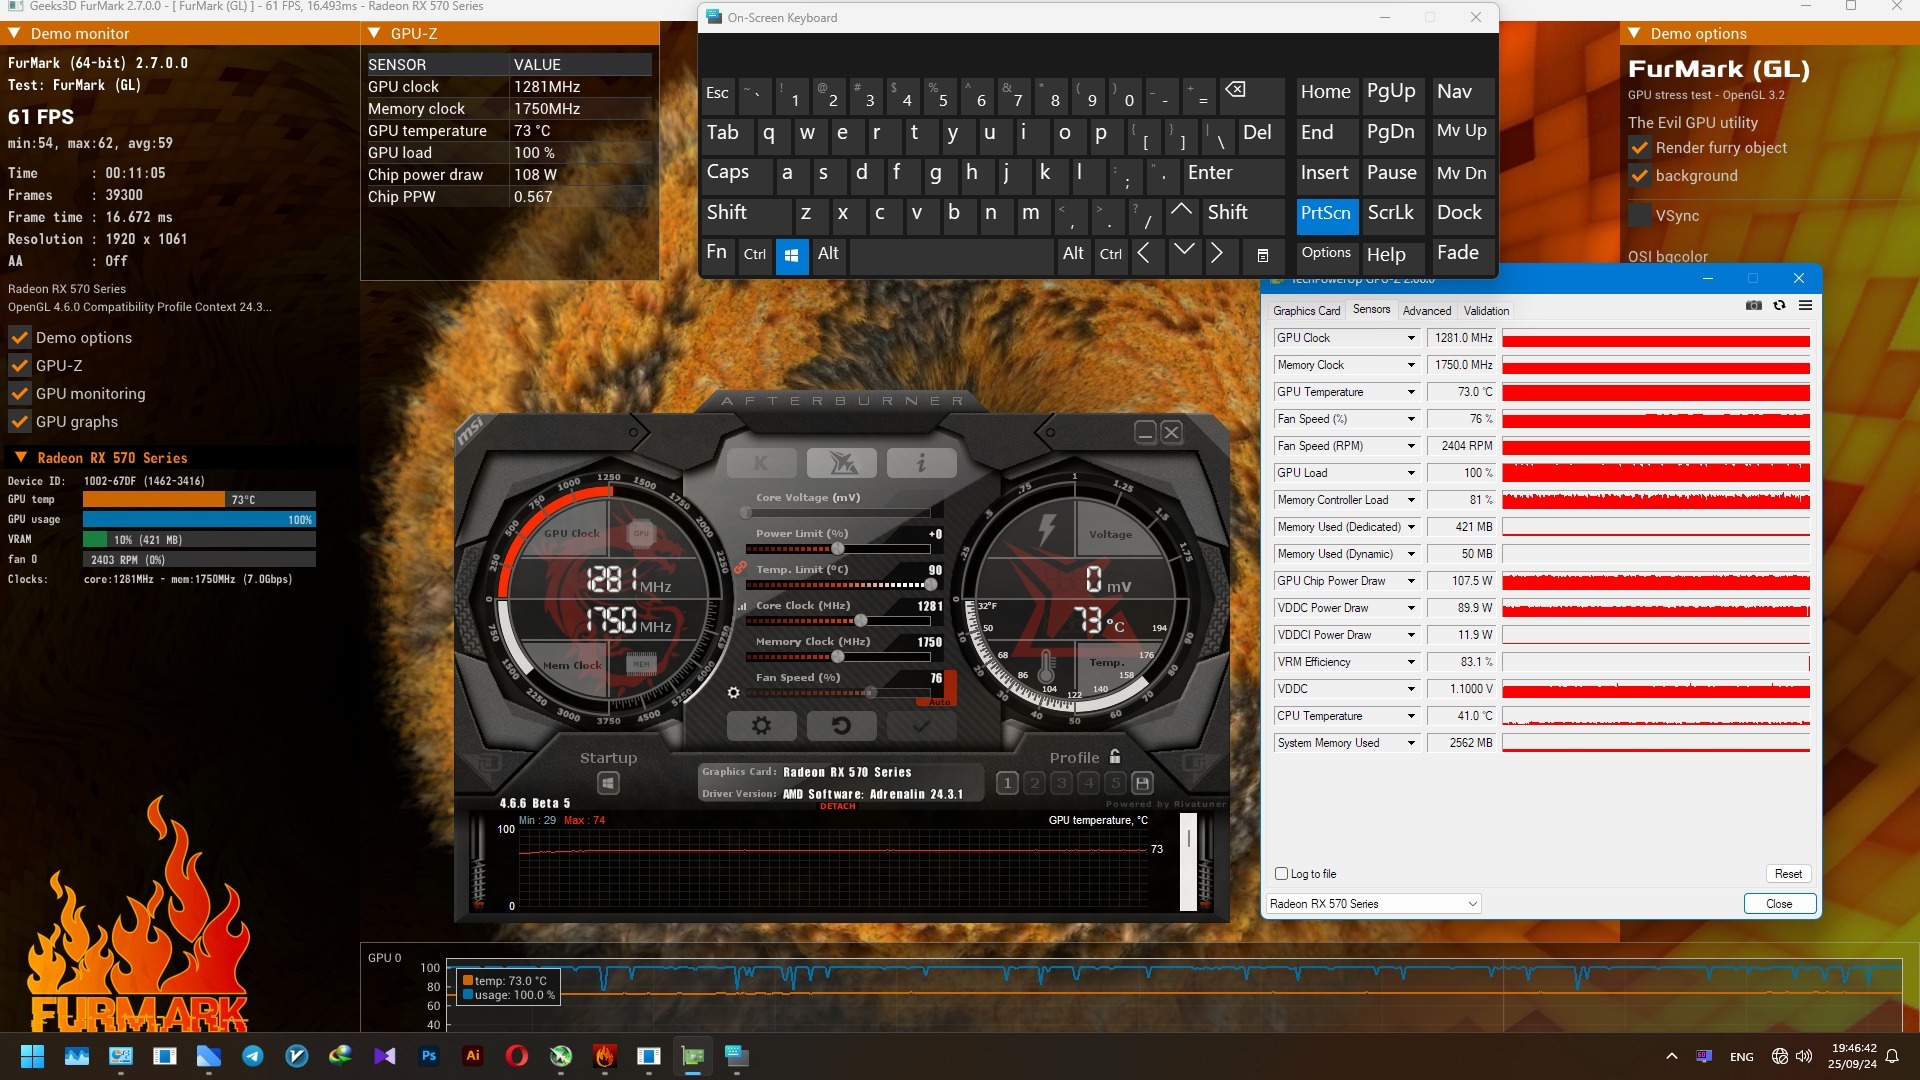
Task: Click Afterburner reset to defaults icon
Action: pos(841,726)
